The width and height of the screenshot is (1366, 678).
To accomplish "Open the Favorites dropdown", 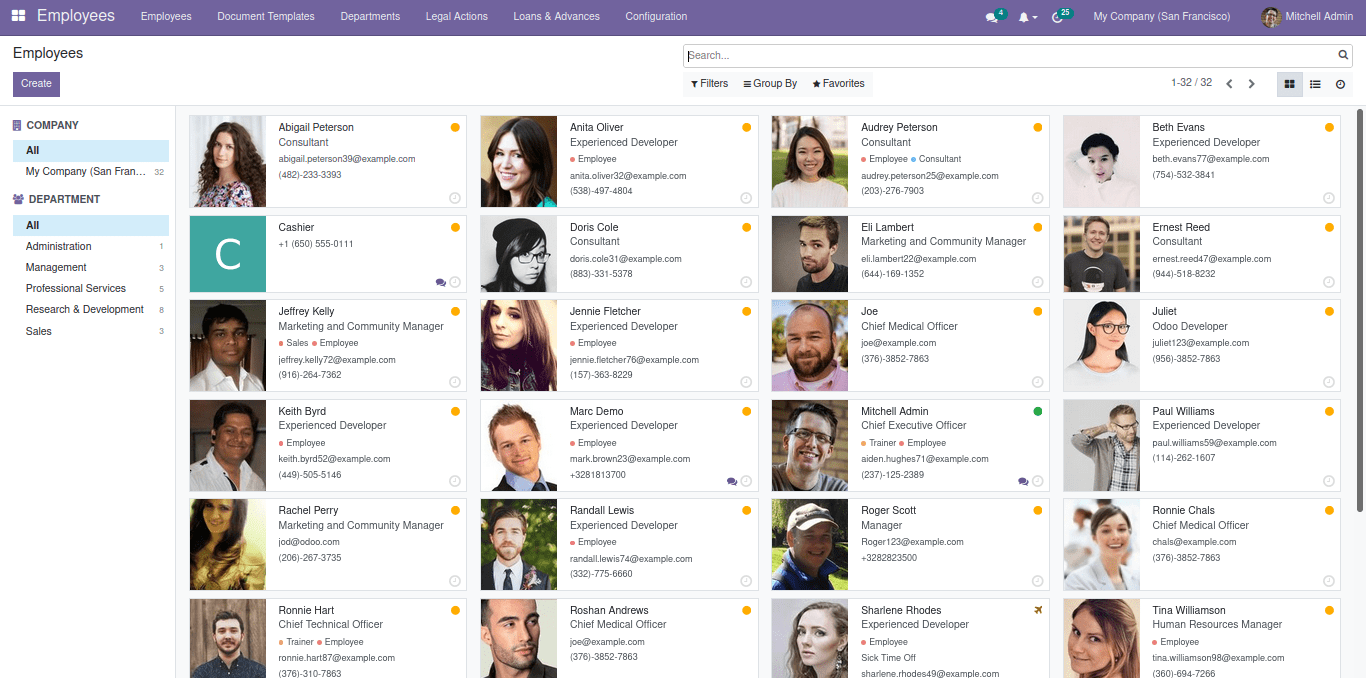I will (x=838, y=84).
